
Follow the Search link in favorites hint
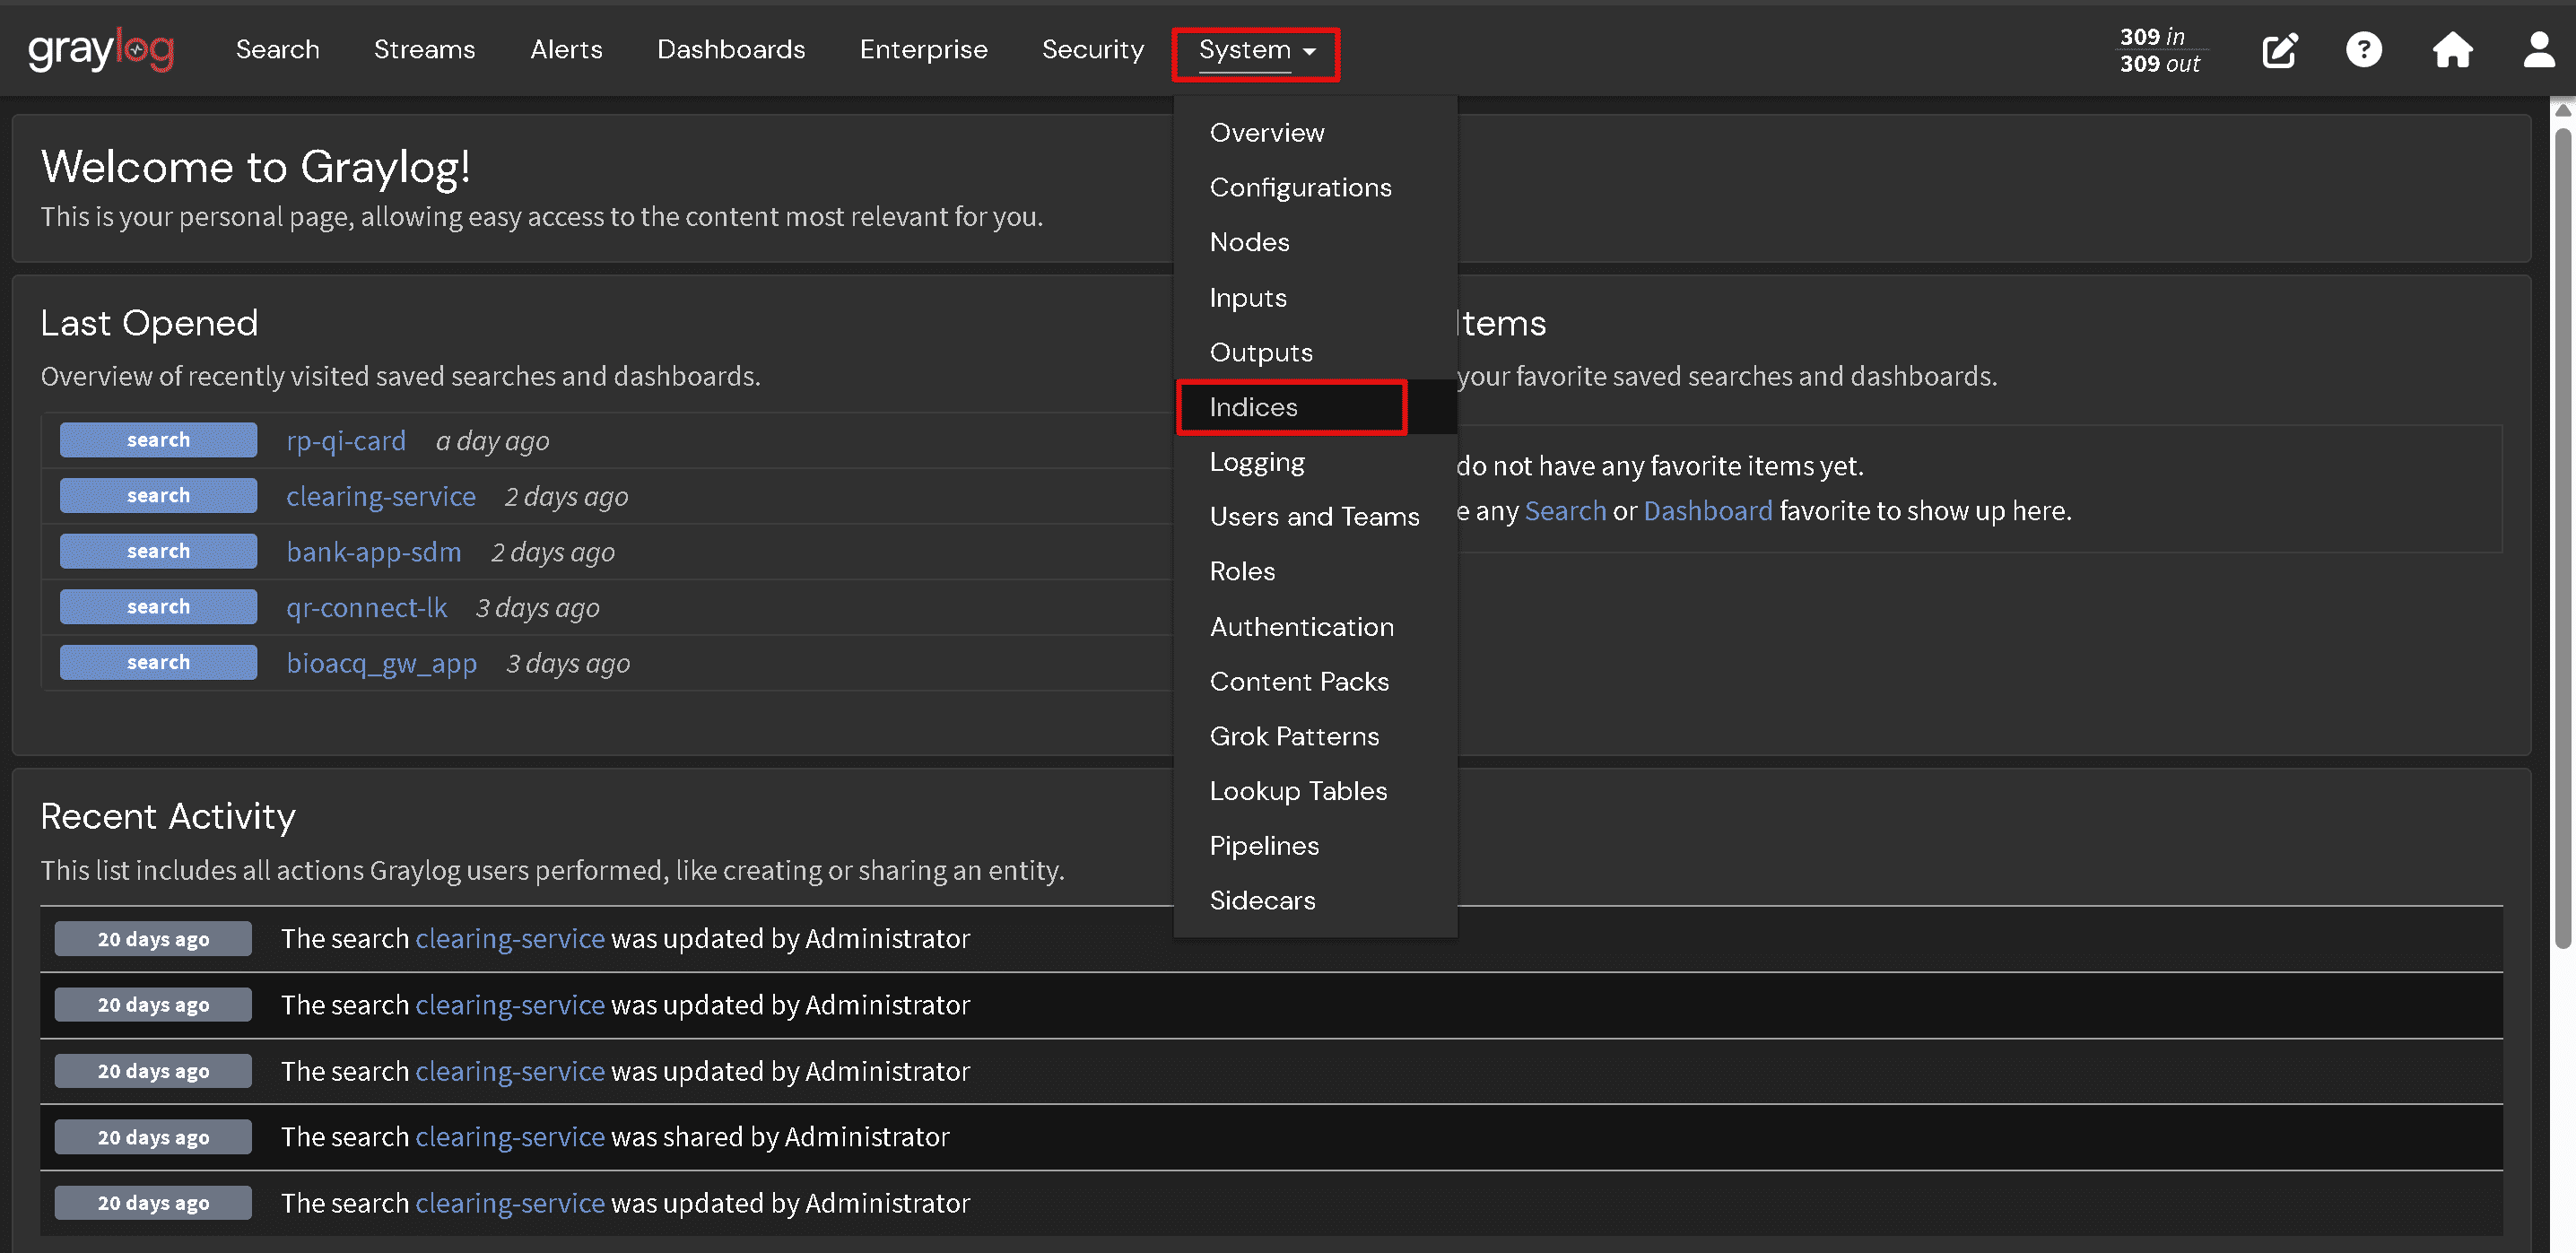pyautogui.click(x=1565, y=511)
